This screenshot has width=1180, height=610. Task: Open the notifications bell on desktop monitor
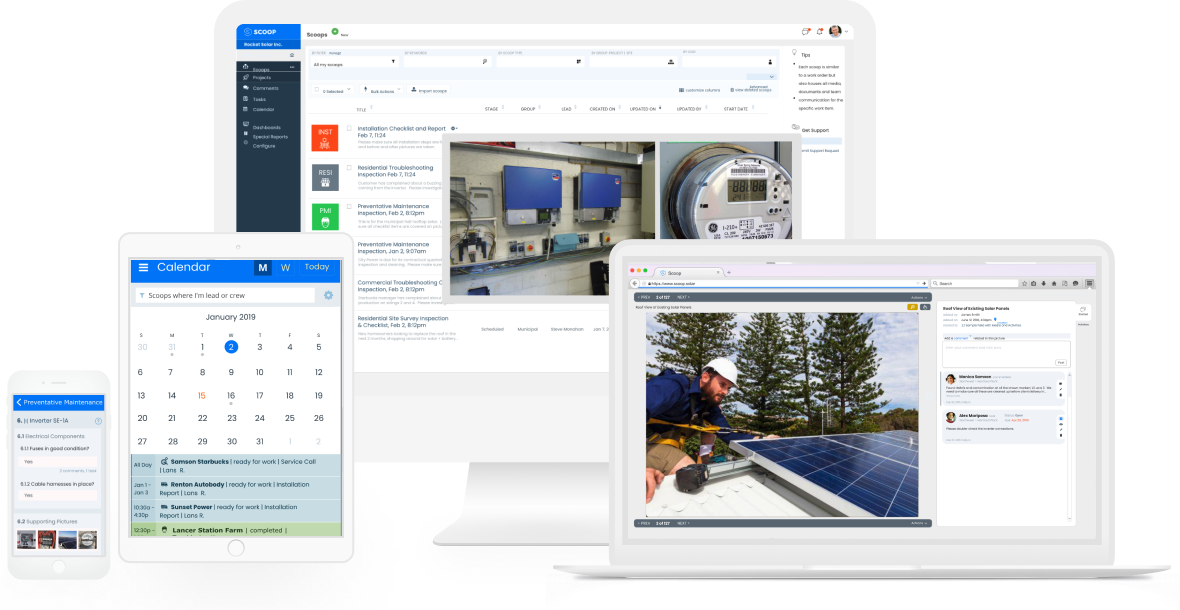[x=820, y=32]
